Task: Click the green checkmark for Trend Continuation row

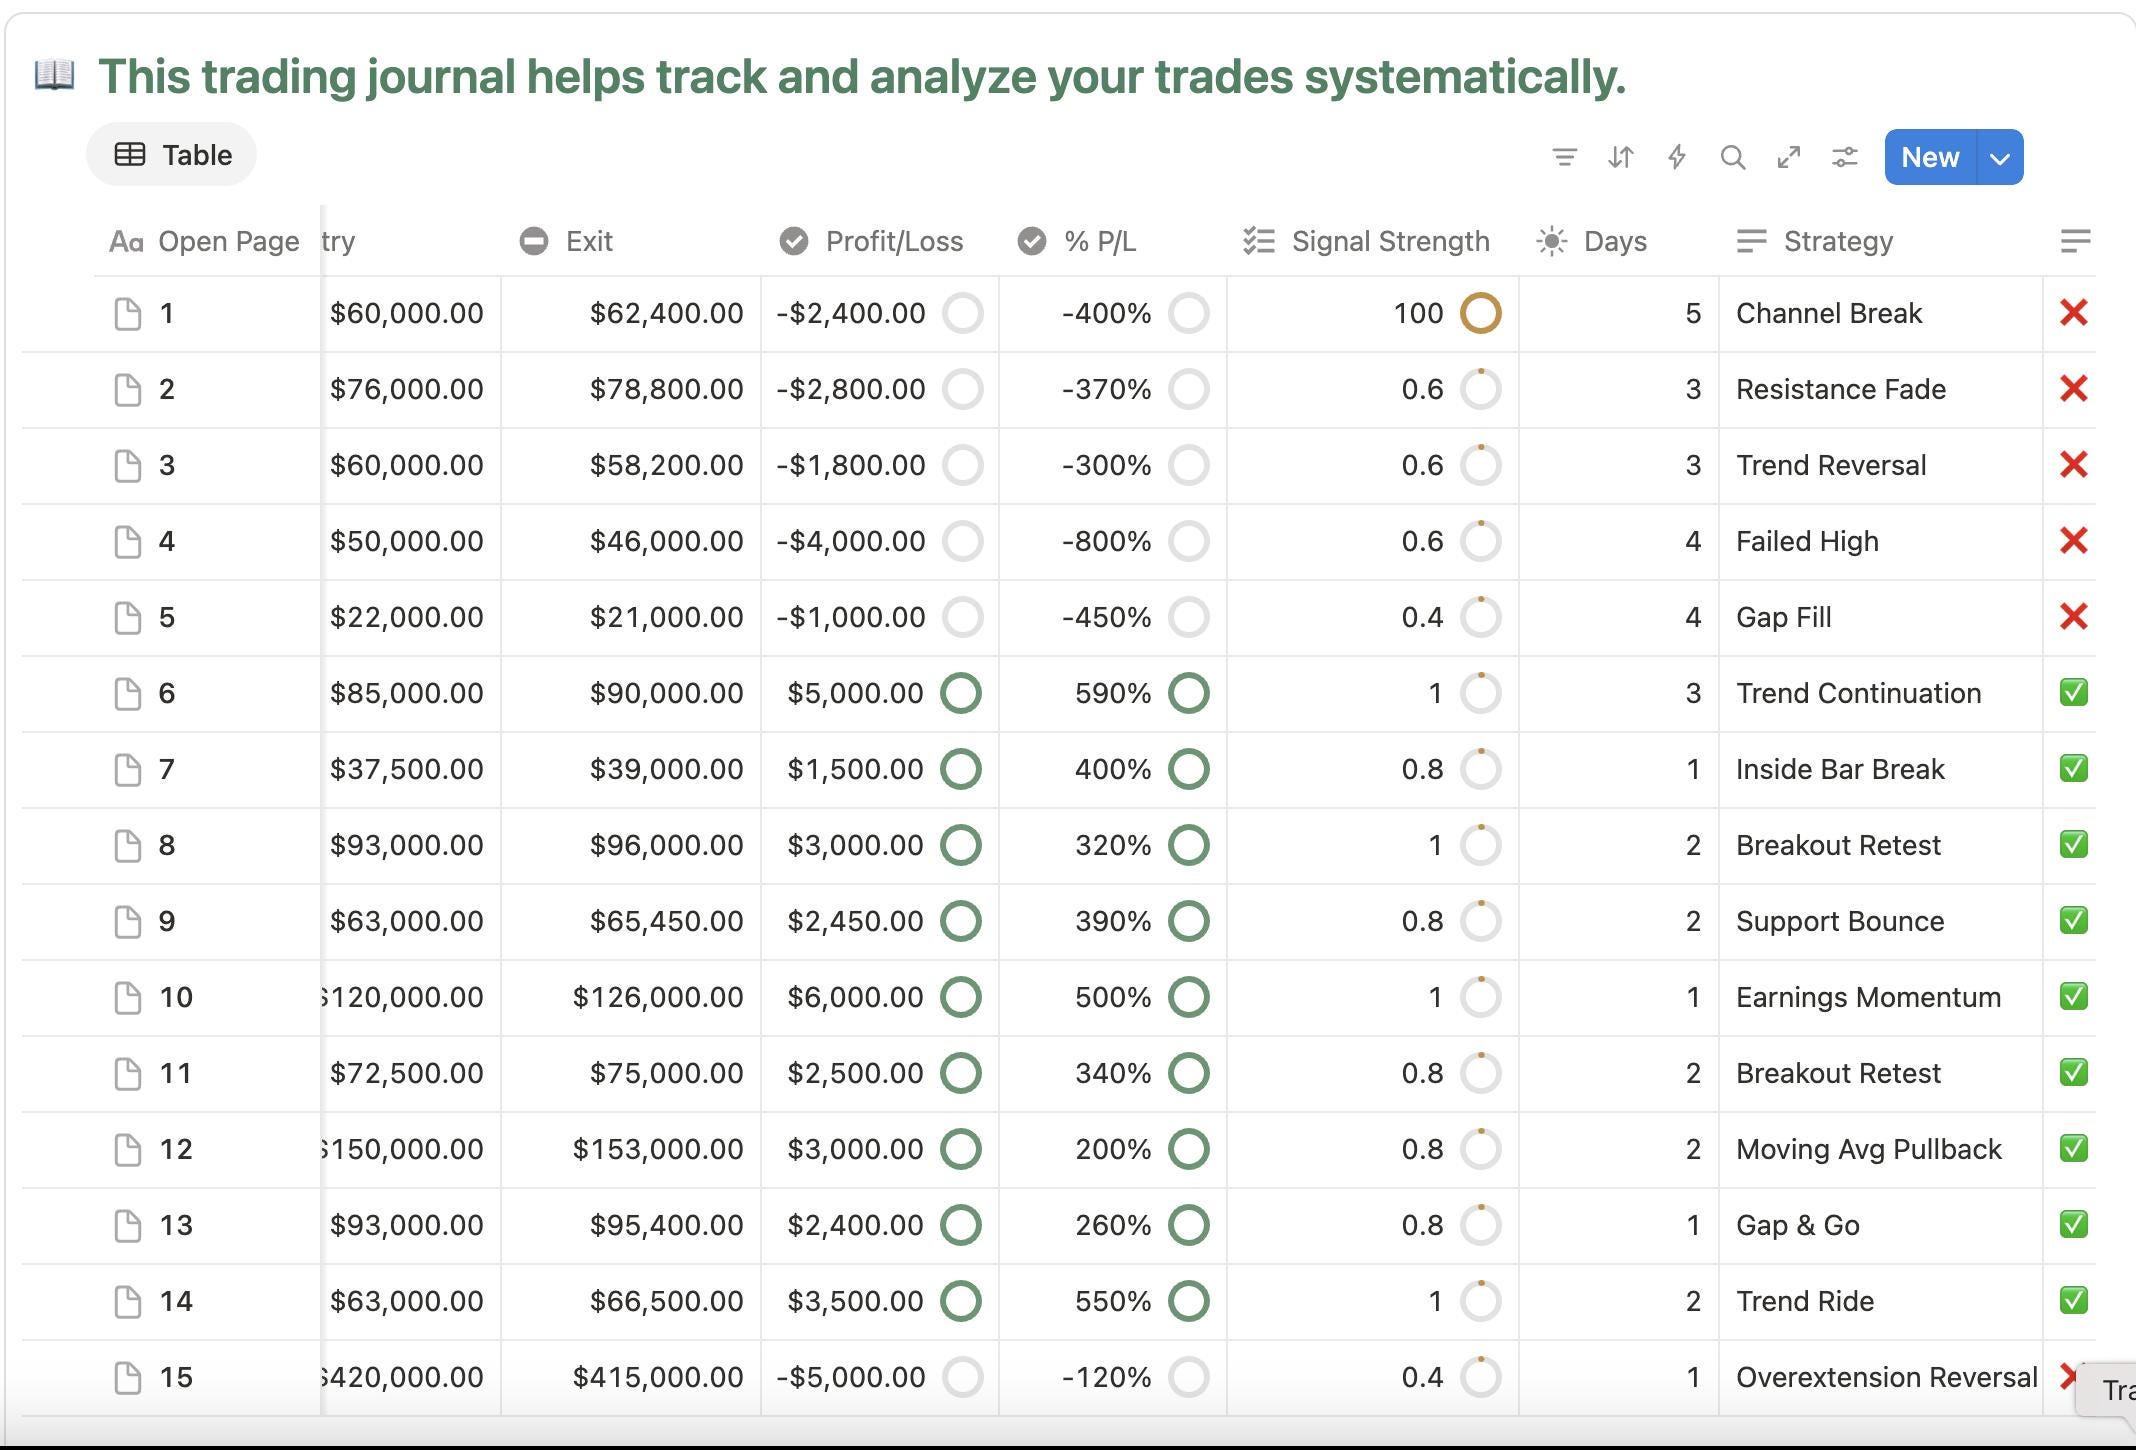Action: coord(2073,692)
